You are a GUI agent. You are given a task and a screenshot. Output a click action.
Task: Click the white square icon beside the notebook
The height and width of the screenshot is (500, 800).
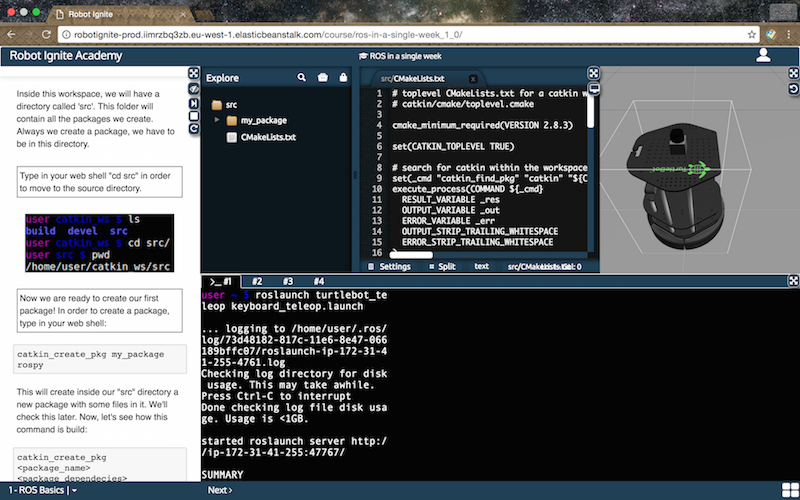pyautogui.click(x=193, y=116)
